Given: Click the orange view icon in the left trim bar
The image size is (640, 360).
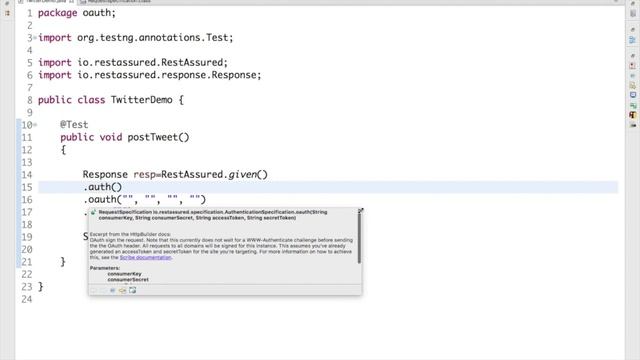Looking at the screenshot, I should pyautogui.click(x=7, y=13).
